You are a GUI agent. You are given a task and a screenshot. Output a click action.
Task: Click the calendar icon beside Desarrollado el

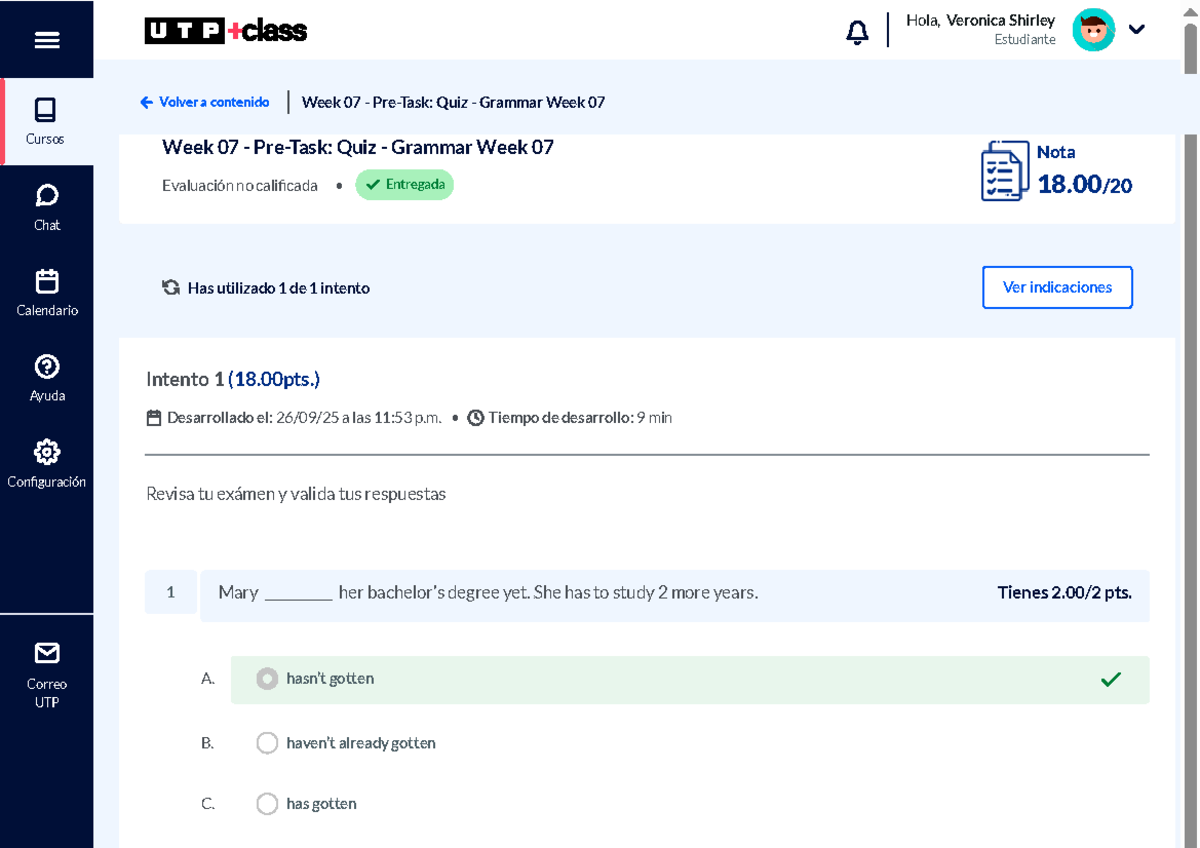(x=154, y=418)
